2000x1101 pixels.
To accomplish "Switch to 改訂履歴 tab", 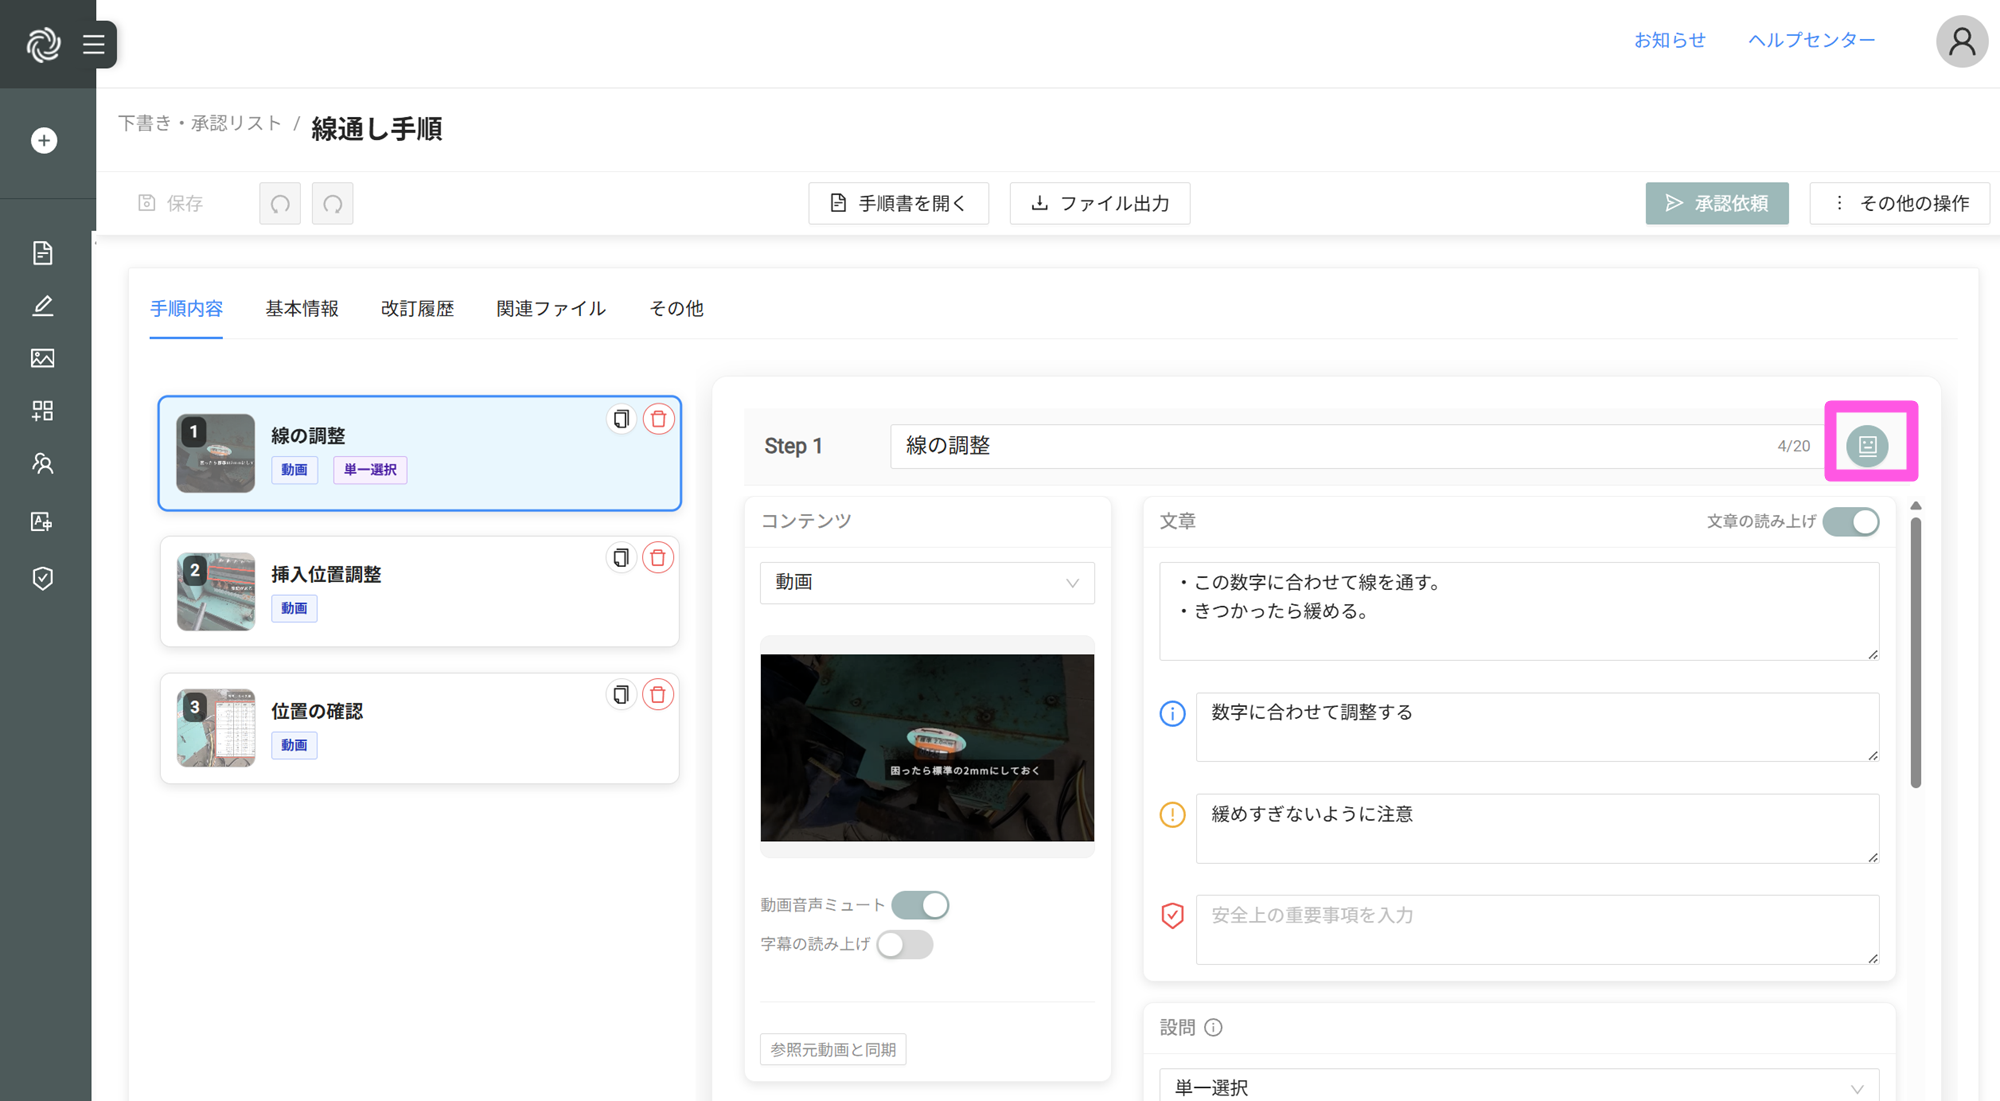I will 417,309.
